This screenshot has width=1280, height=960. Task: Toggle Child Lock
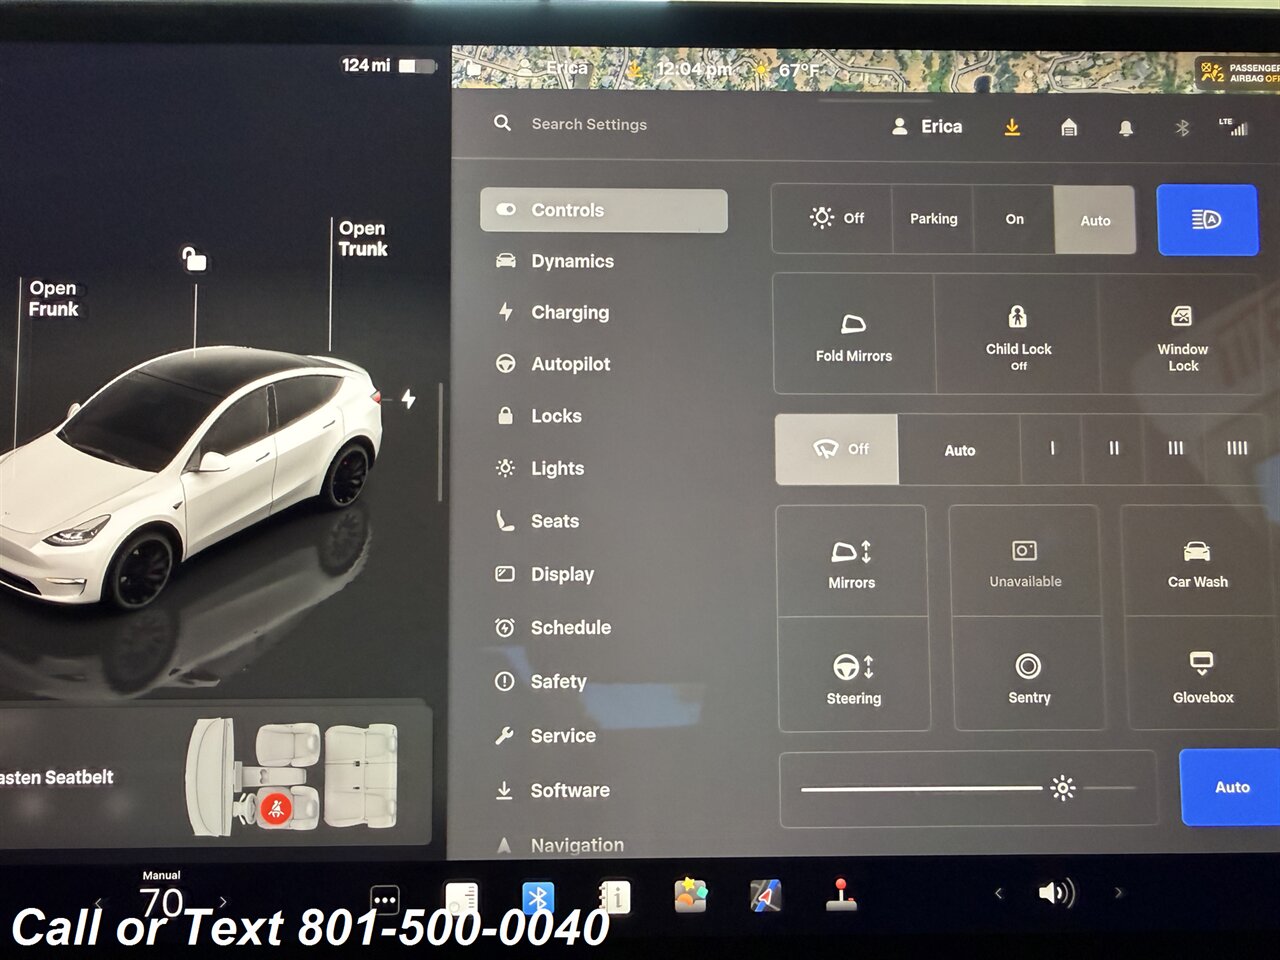click(x=1018, y=337)
